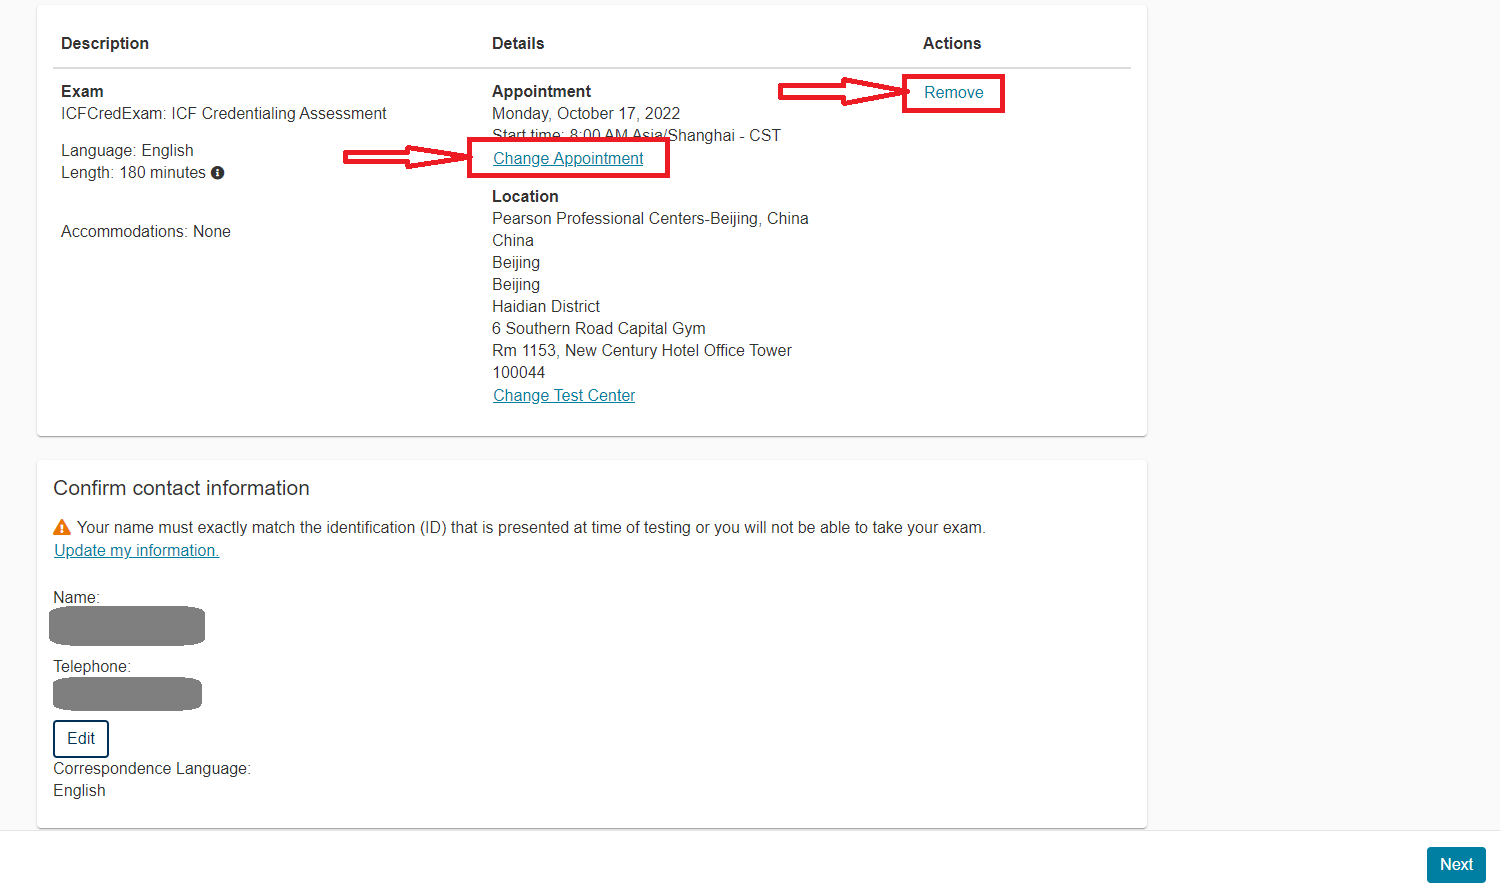Click the Details column header
The image size is (1500, 890).
pos(518,43)
